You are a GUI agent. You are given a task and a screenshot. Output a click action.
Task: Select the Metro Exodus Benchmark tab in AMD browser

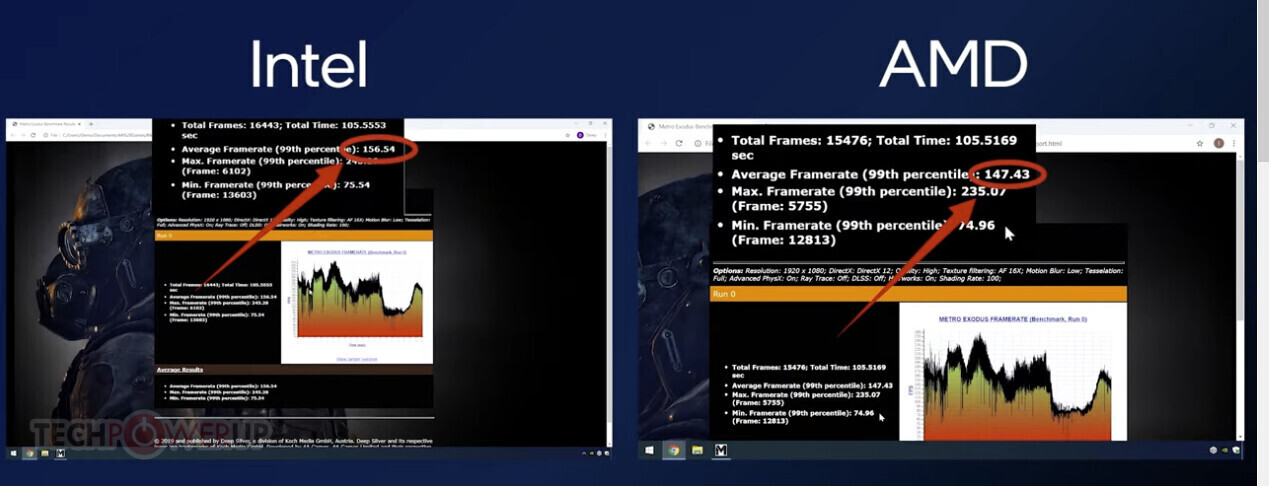click(x=680, y=127)
